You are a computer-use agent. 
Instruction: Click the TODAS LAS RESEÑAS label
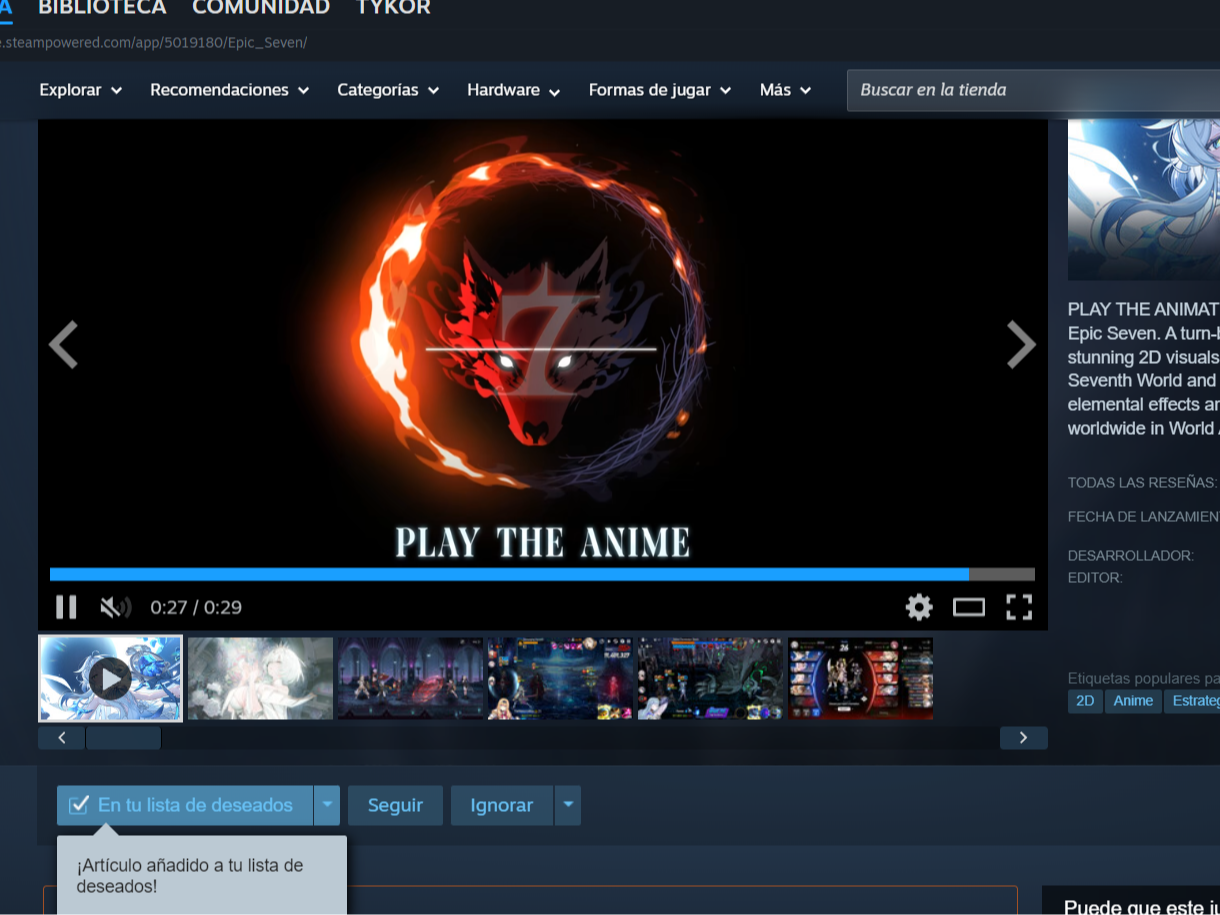(1143, 483)
